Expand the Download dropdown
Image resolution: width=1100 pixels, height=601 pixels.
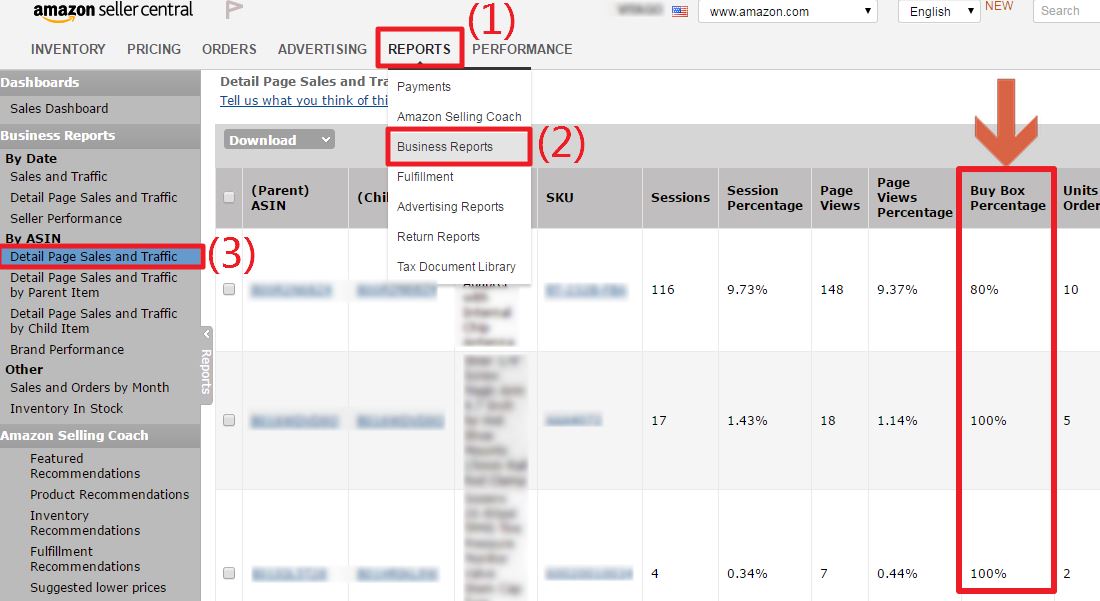[279, 140]
